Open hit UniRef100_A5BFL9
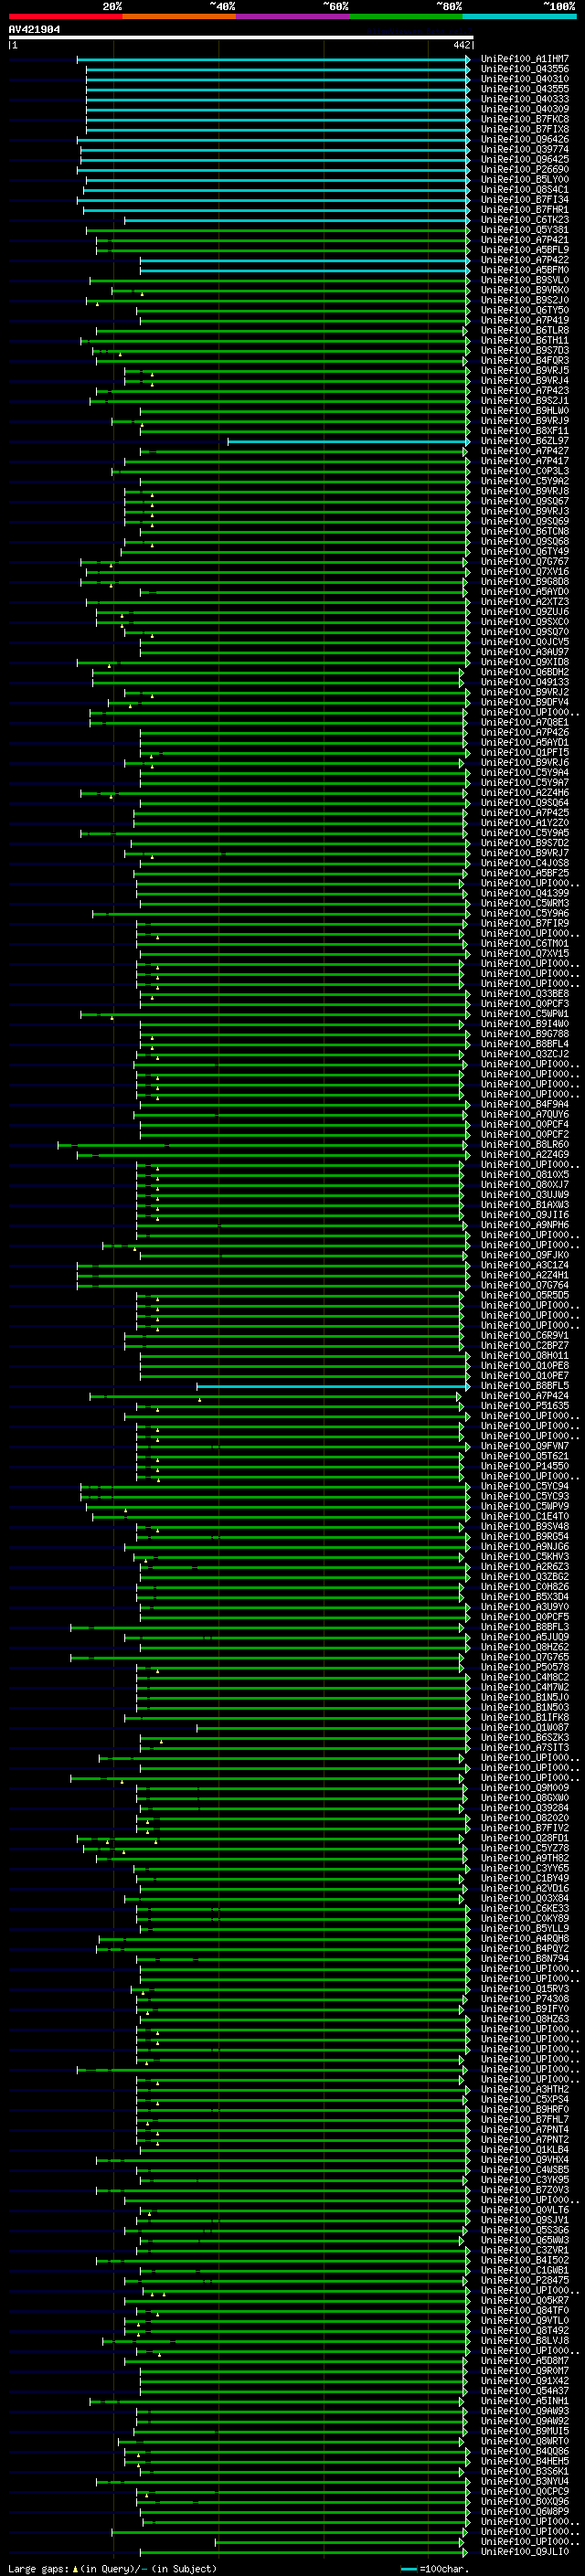 pos(525,250)
